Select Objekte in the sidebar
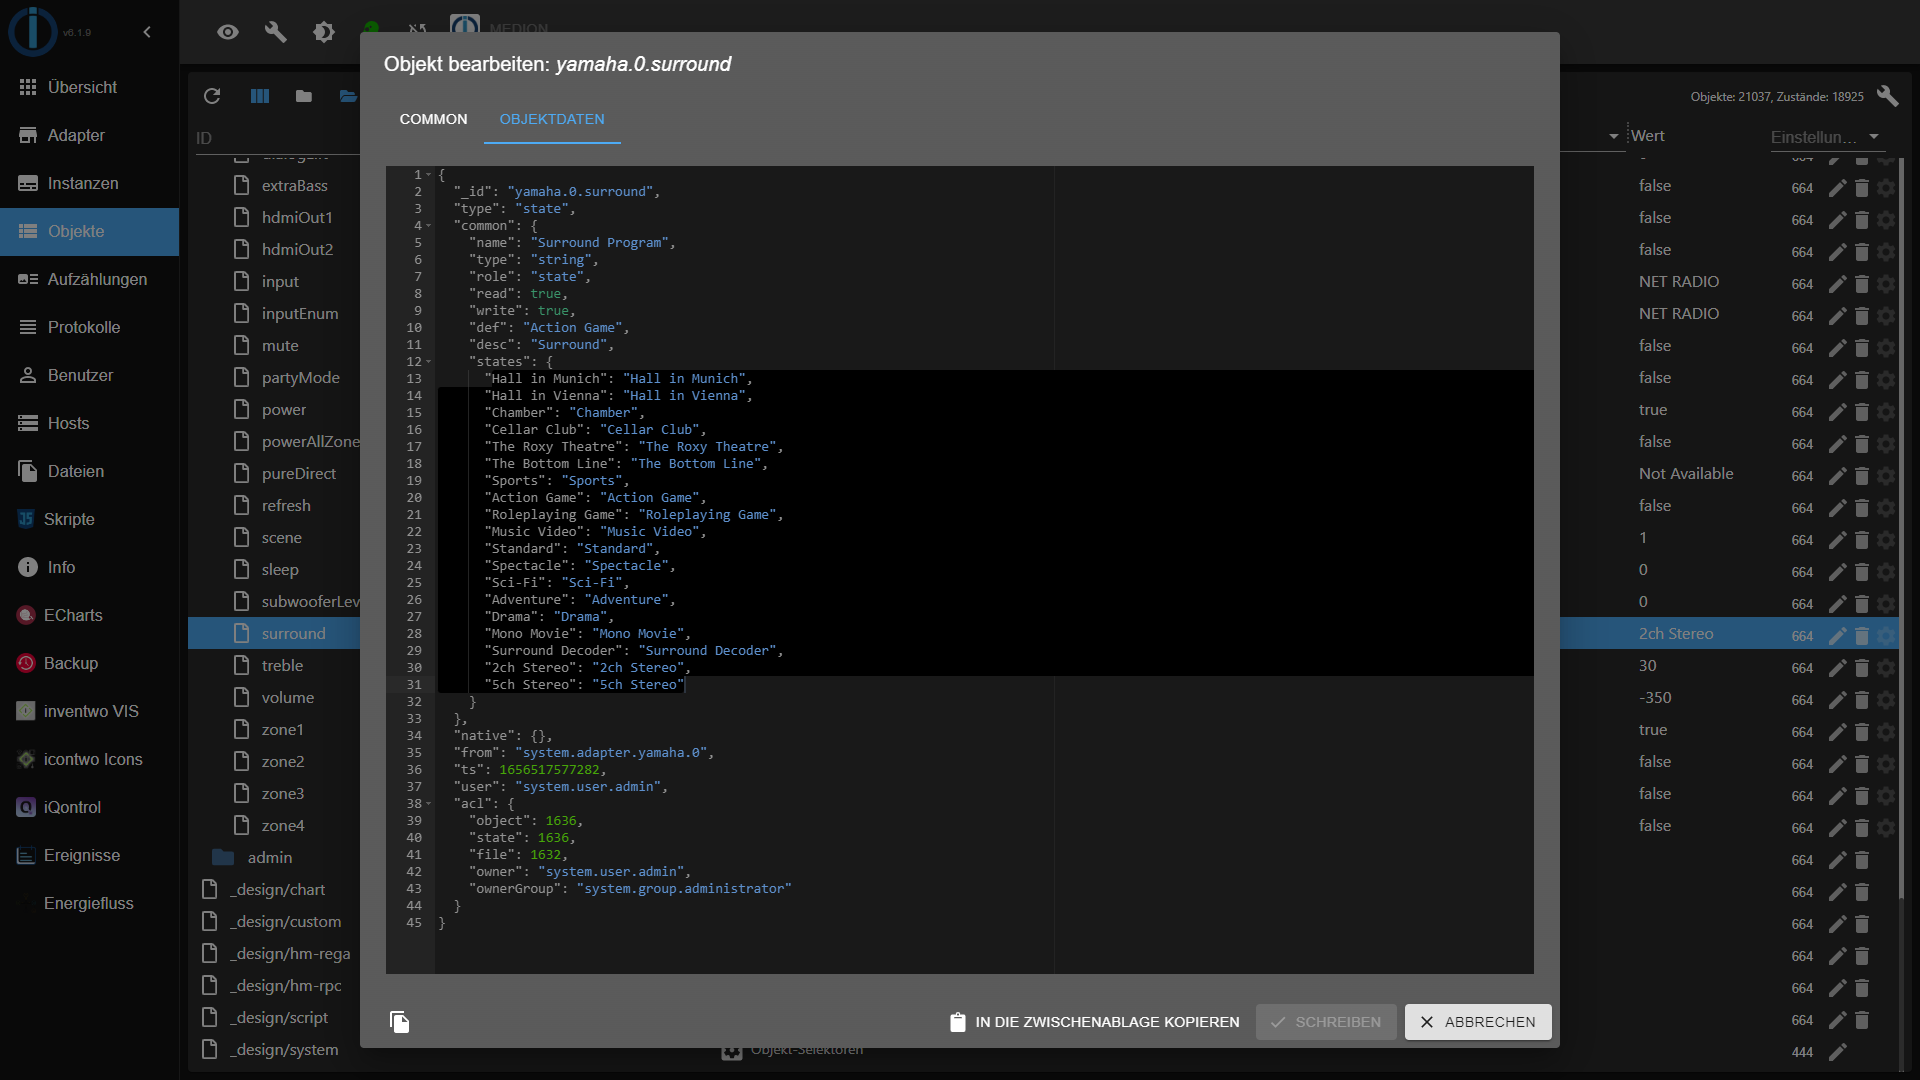This screenshot has height=1080, width=1920. 90,231
